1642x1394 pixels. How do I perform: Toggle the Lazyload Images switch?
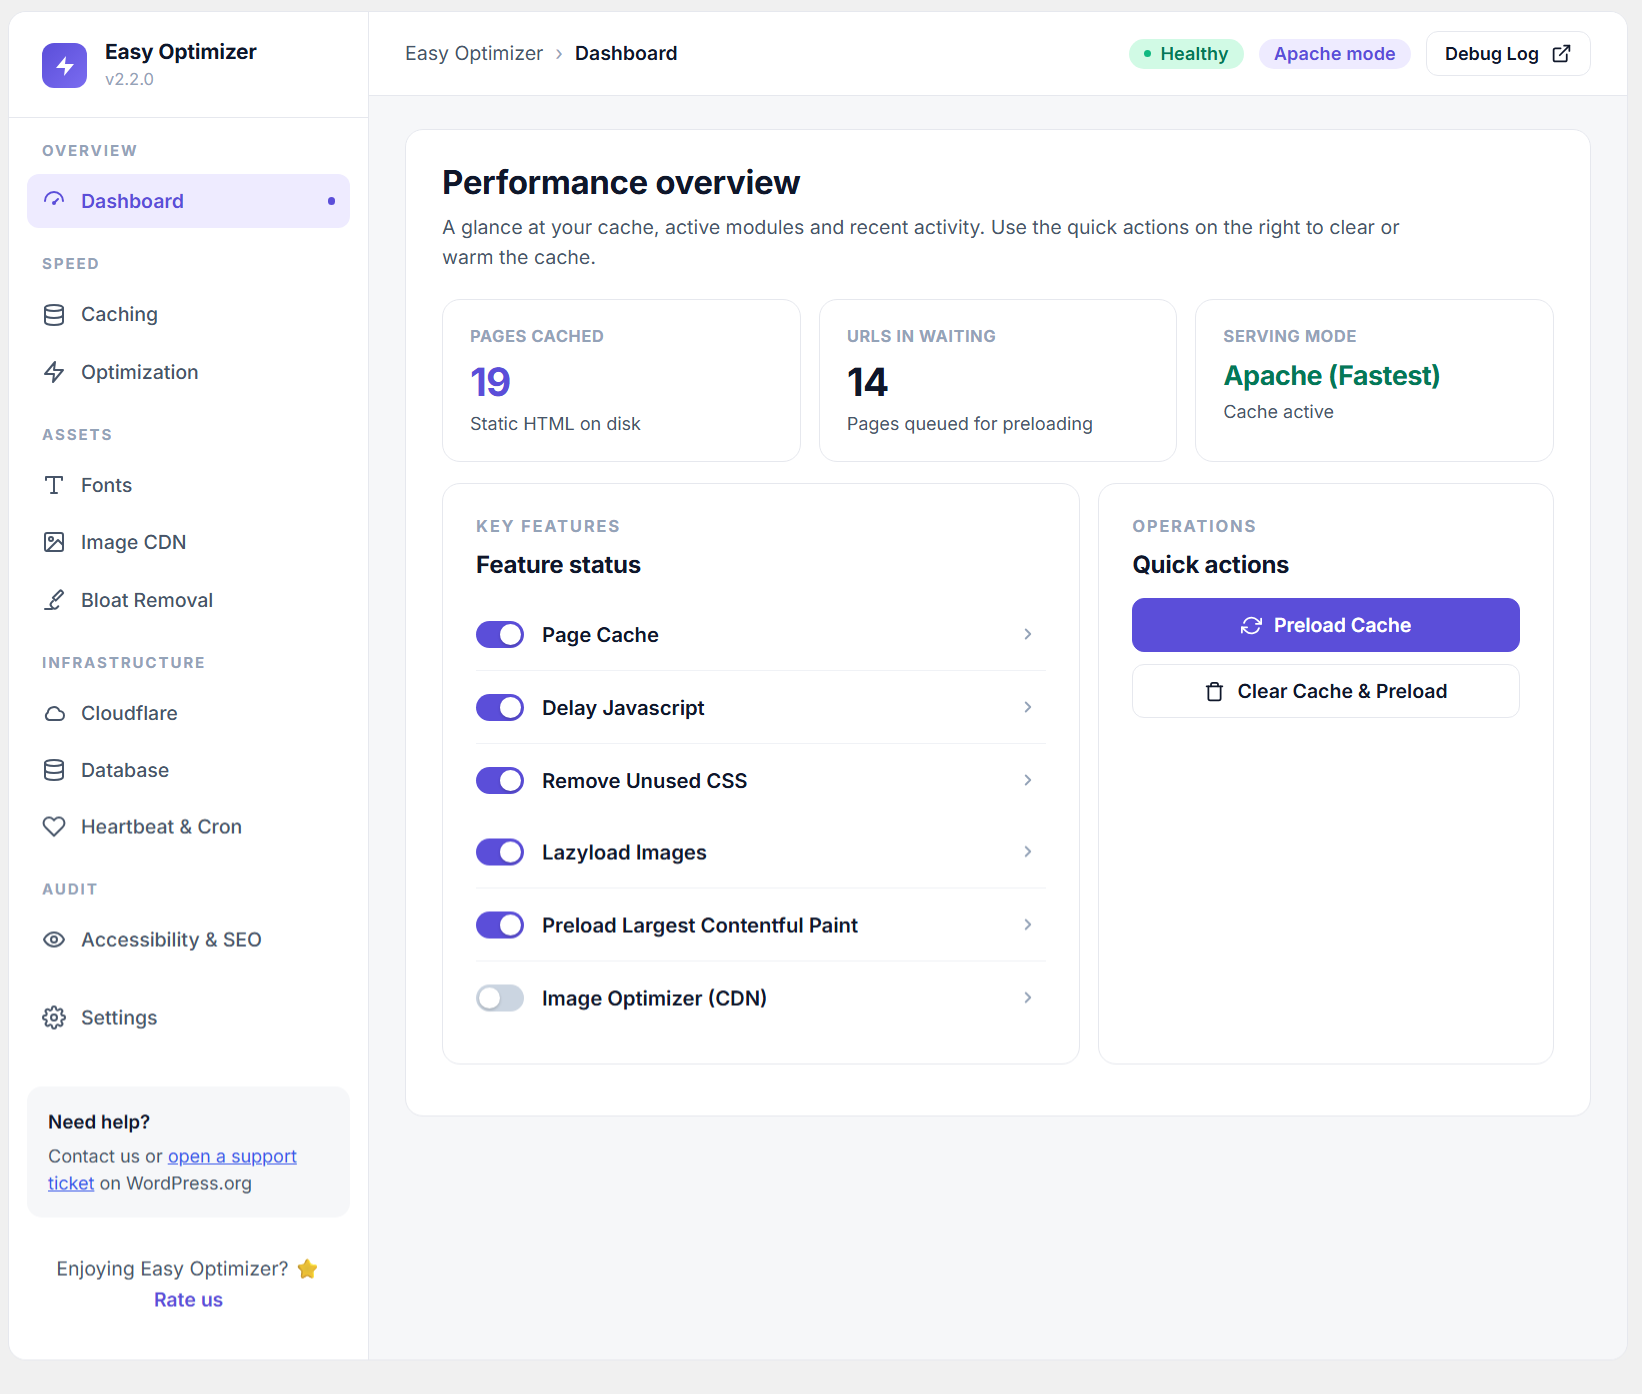coord(500,852)
